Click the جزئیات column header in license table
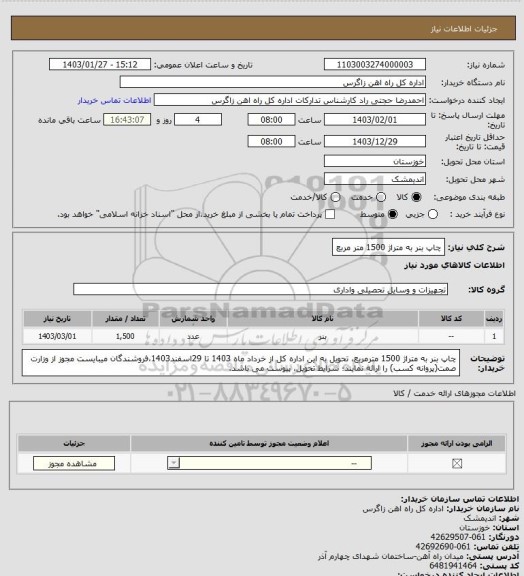The width and height of the screenshot is (524, 576). pyautogui.click(x=74, y=443)
